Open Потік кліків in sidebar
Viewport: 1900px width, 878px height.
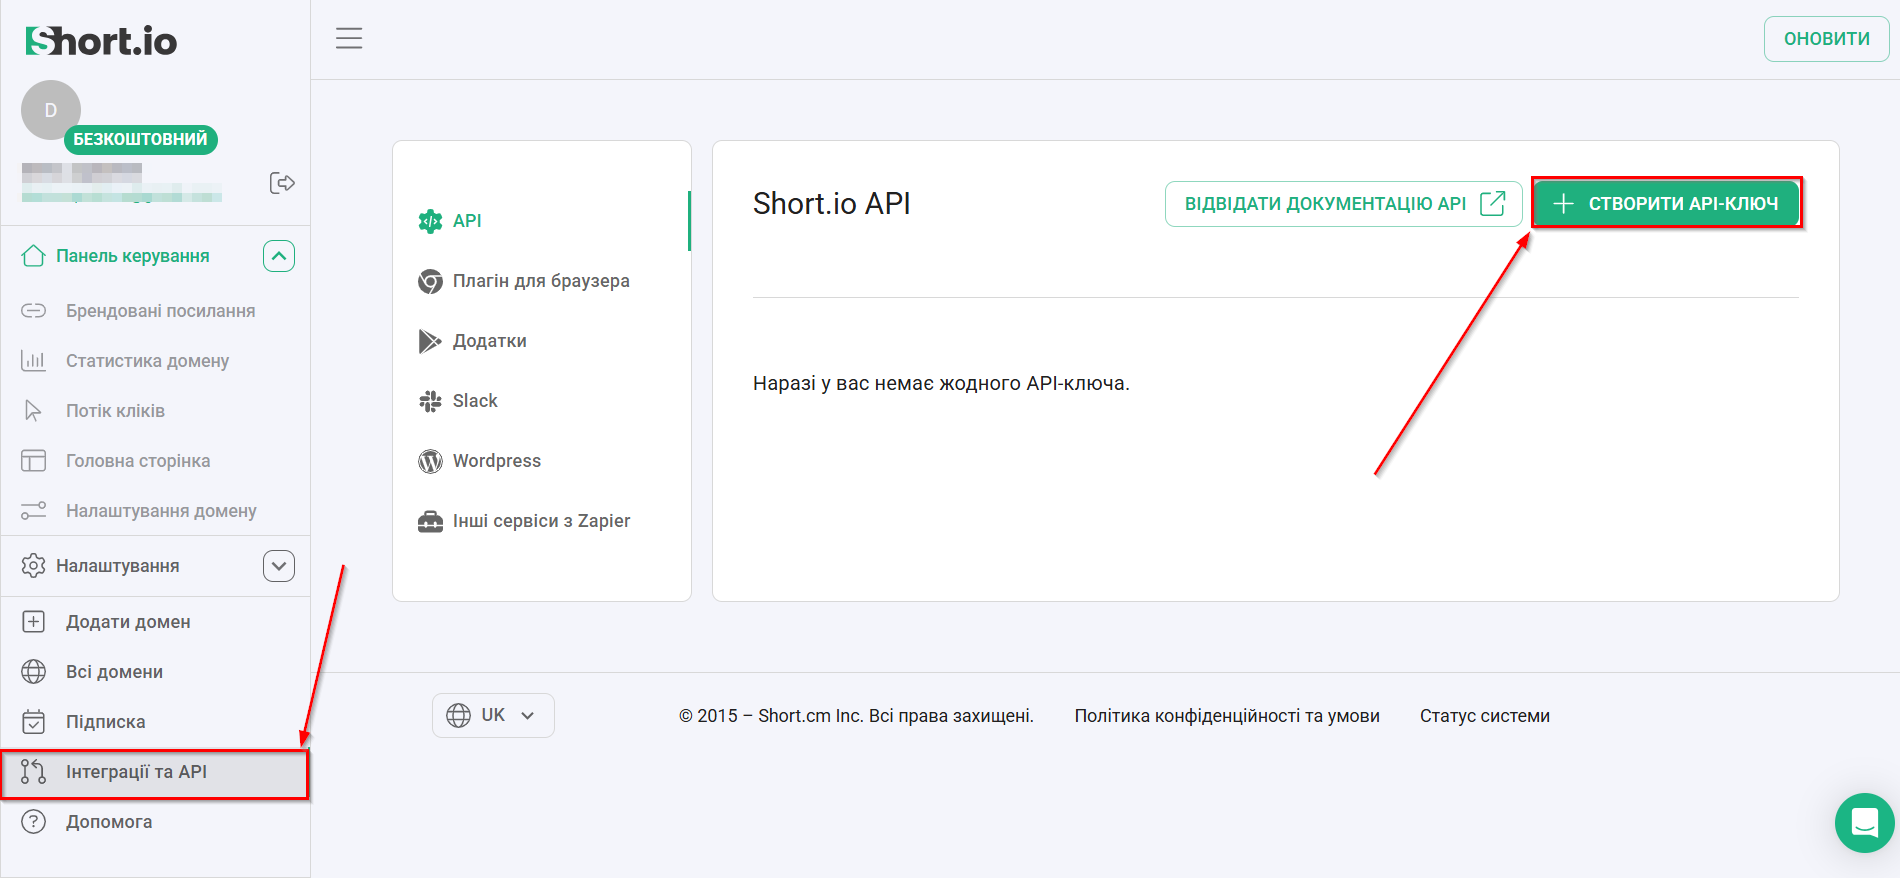[x=155, y=411]
